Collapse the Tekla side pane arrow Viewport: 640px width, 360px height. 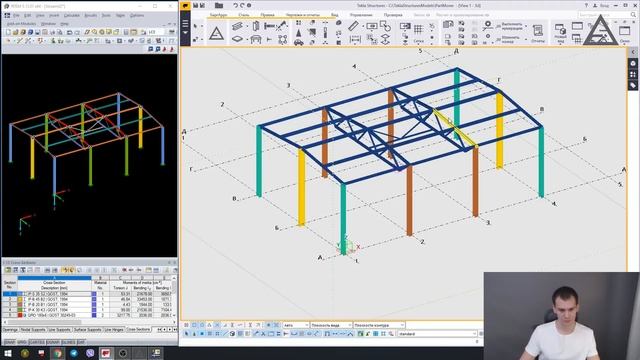[633, 52]
